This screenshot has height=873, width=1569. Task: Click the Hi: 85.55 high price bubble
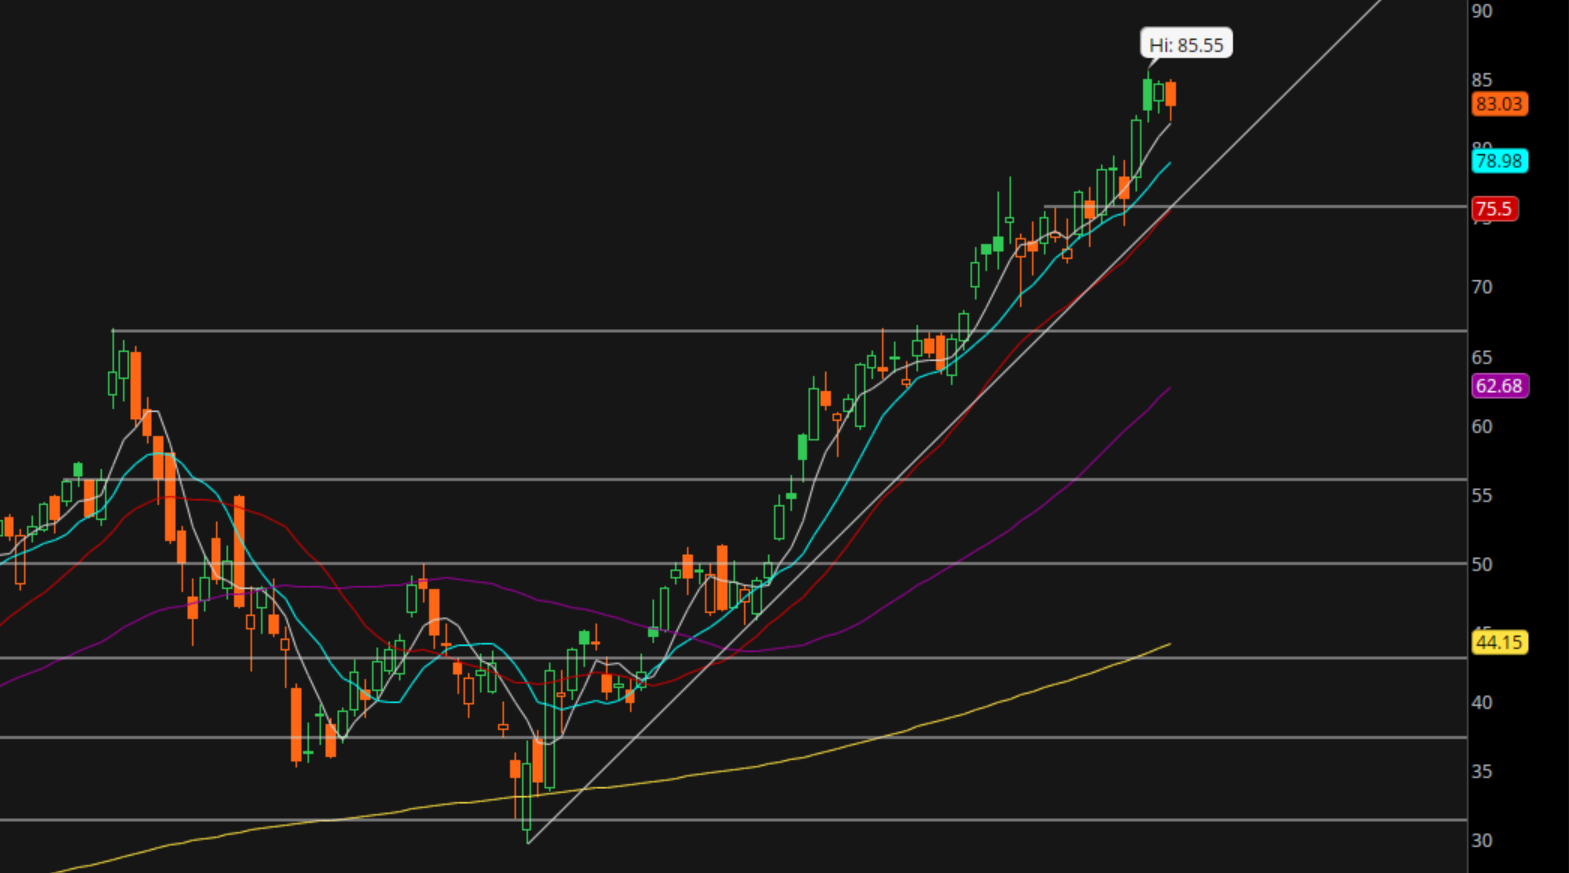click(1186, 45)
